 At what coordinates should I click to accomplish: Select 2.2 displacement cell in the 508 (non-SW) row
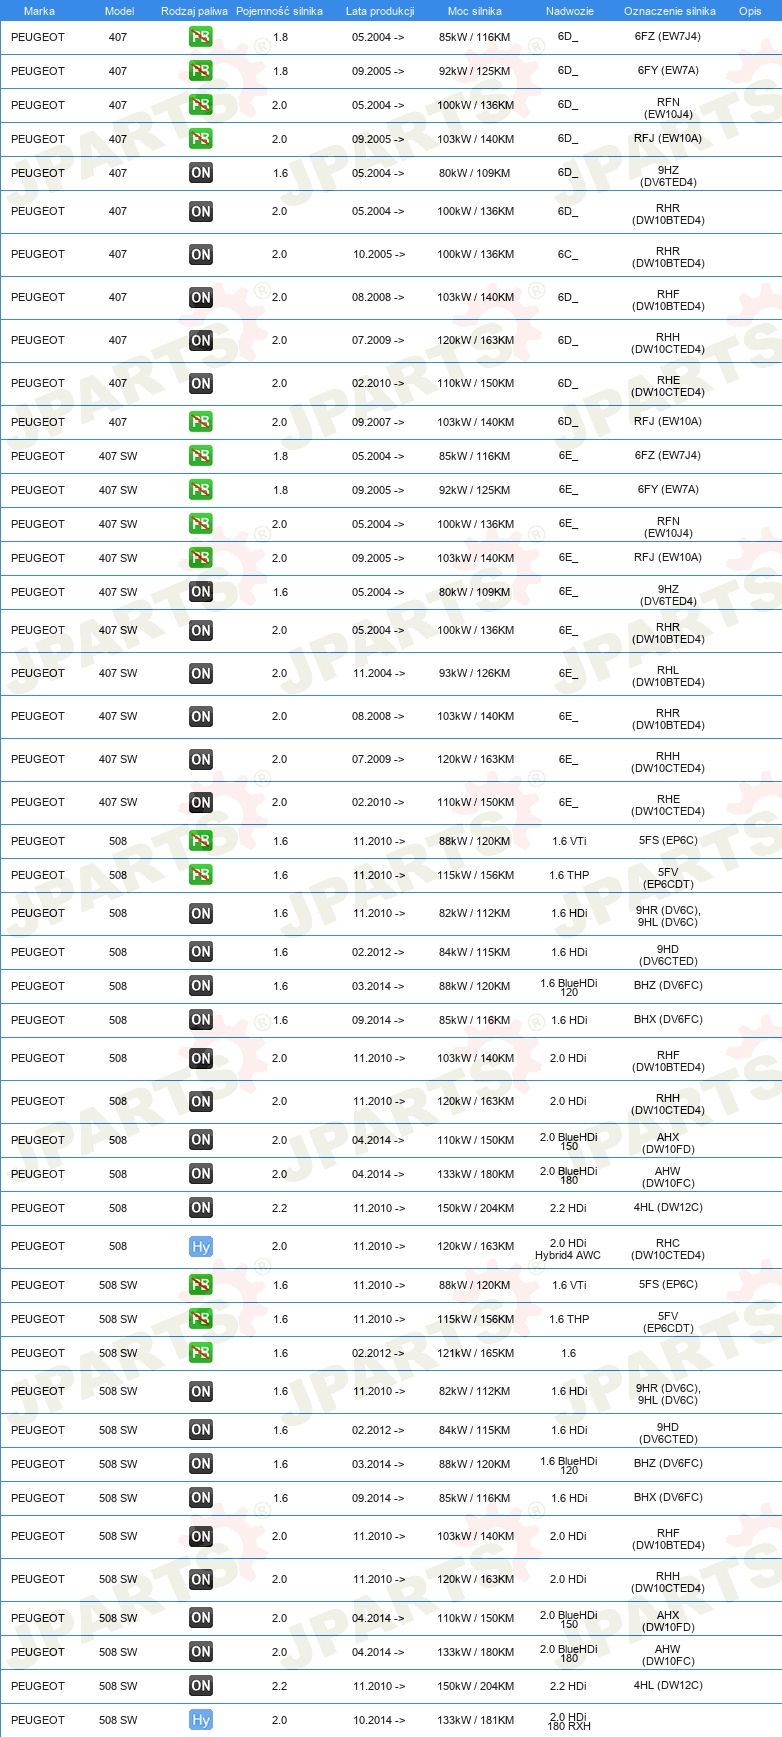[x=280, y=1208]
